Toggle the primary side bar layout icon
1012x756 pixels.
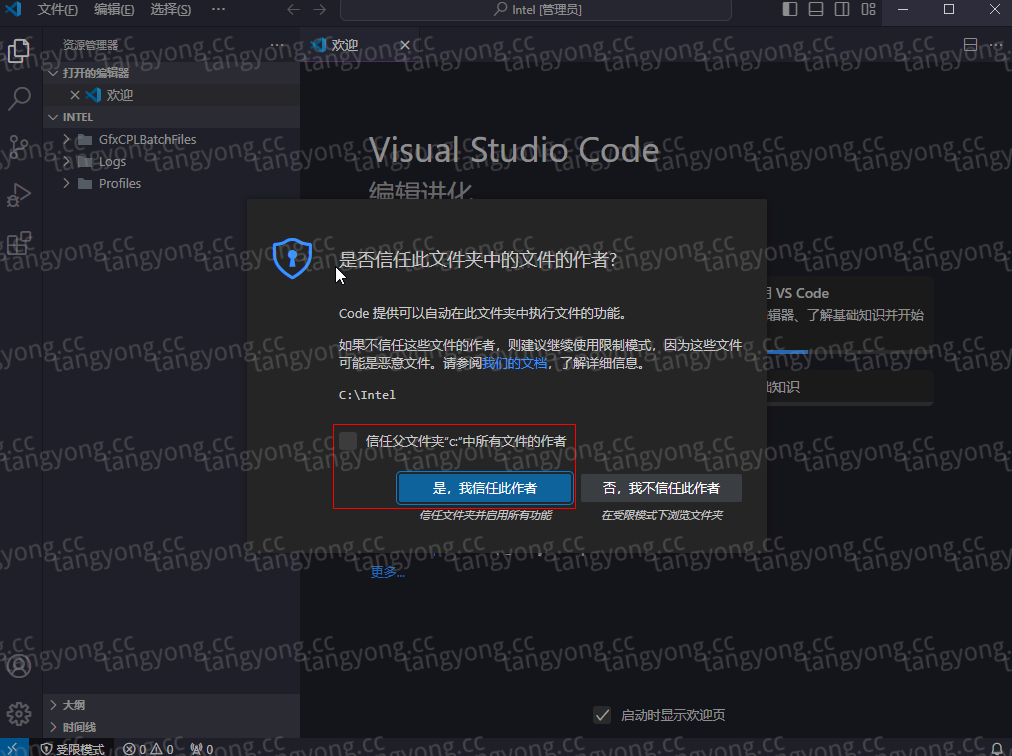[790, 9]
